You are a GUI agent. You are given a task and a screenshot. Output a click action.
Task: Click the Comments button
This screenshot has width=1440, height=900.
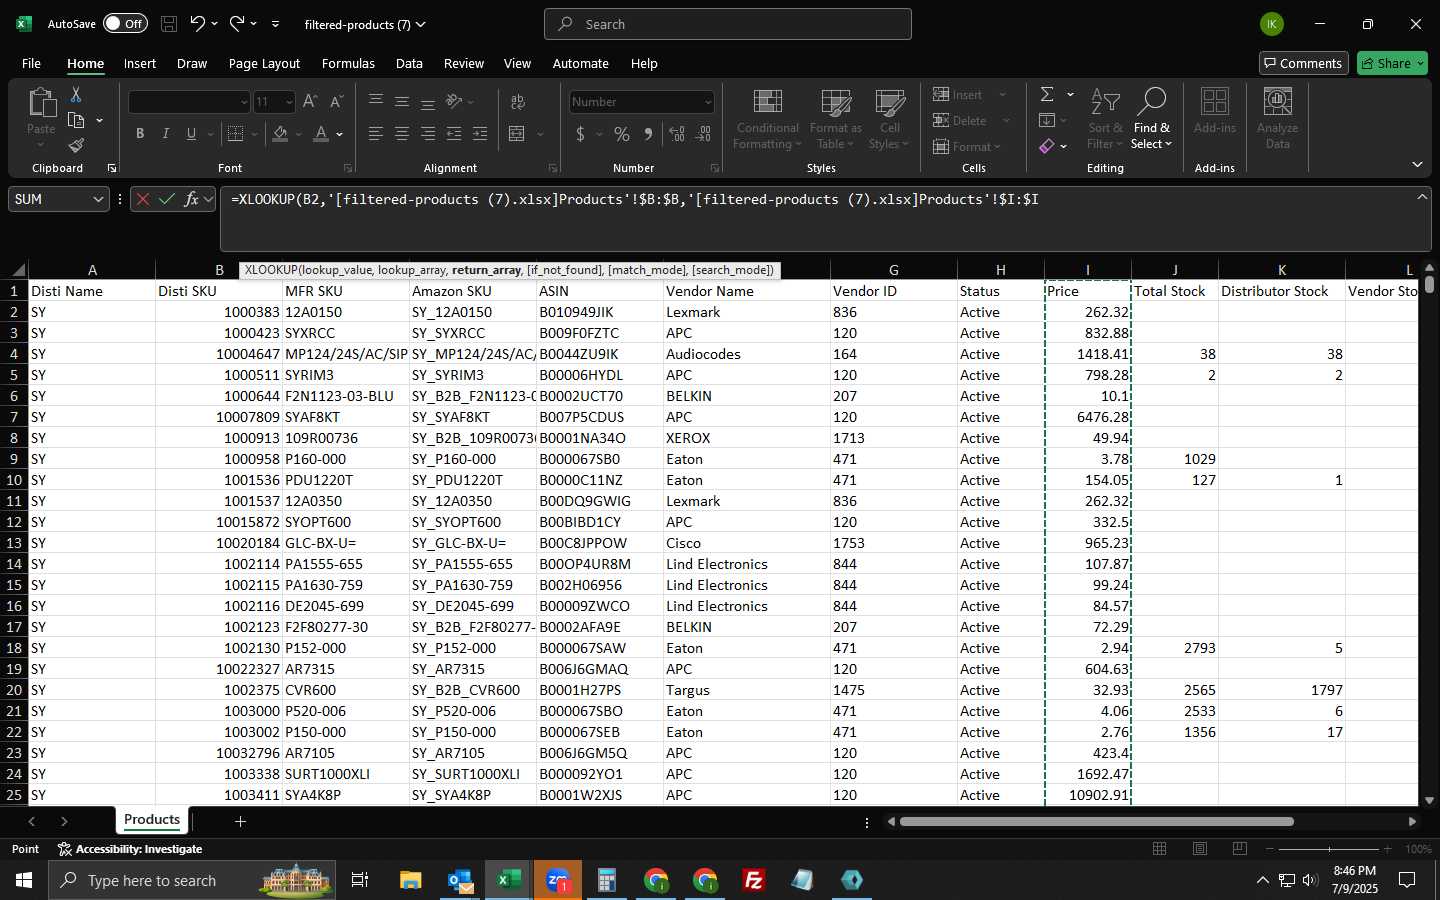[1303, 63]
